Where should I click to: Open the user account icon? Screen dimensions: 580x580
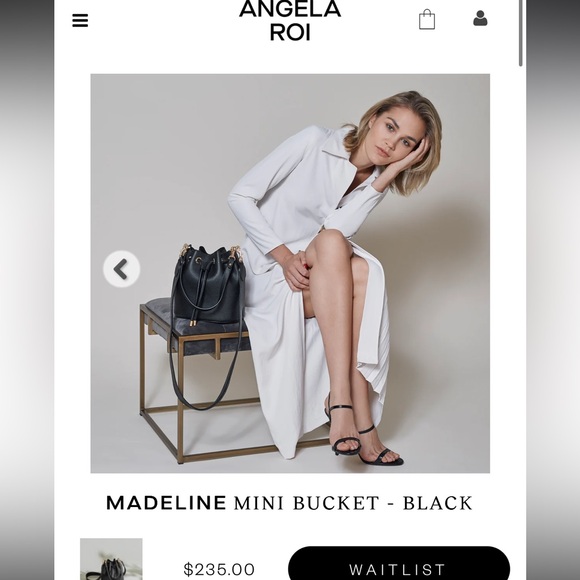click(480, 18)
